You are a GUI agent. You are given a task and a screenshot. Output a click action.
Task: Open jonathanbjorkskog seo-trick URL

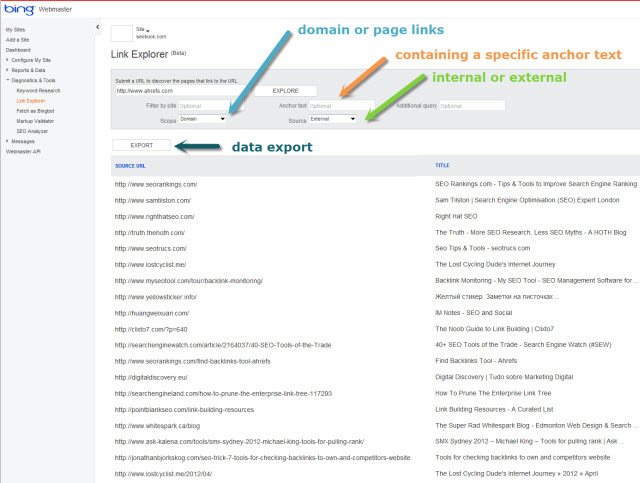click(262, 458)
